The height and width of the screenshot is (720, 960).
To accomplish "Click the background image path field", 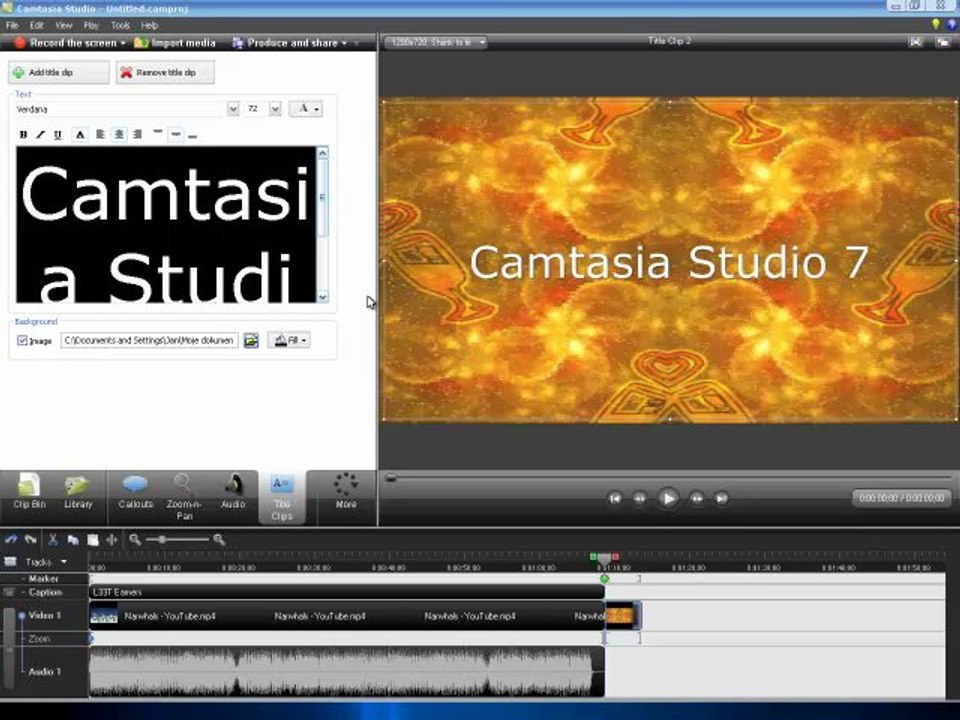I will (x=149, y=340).
